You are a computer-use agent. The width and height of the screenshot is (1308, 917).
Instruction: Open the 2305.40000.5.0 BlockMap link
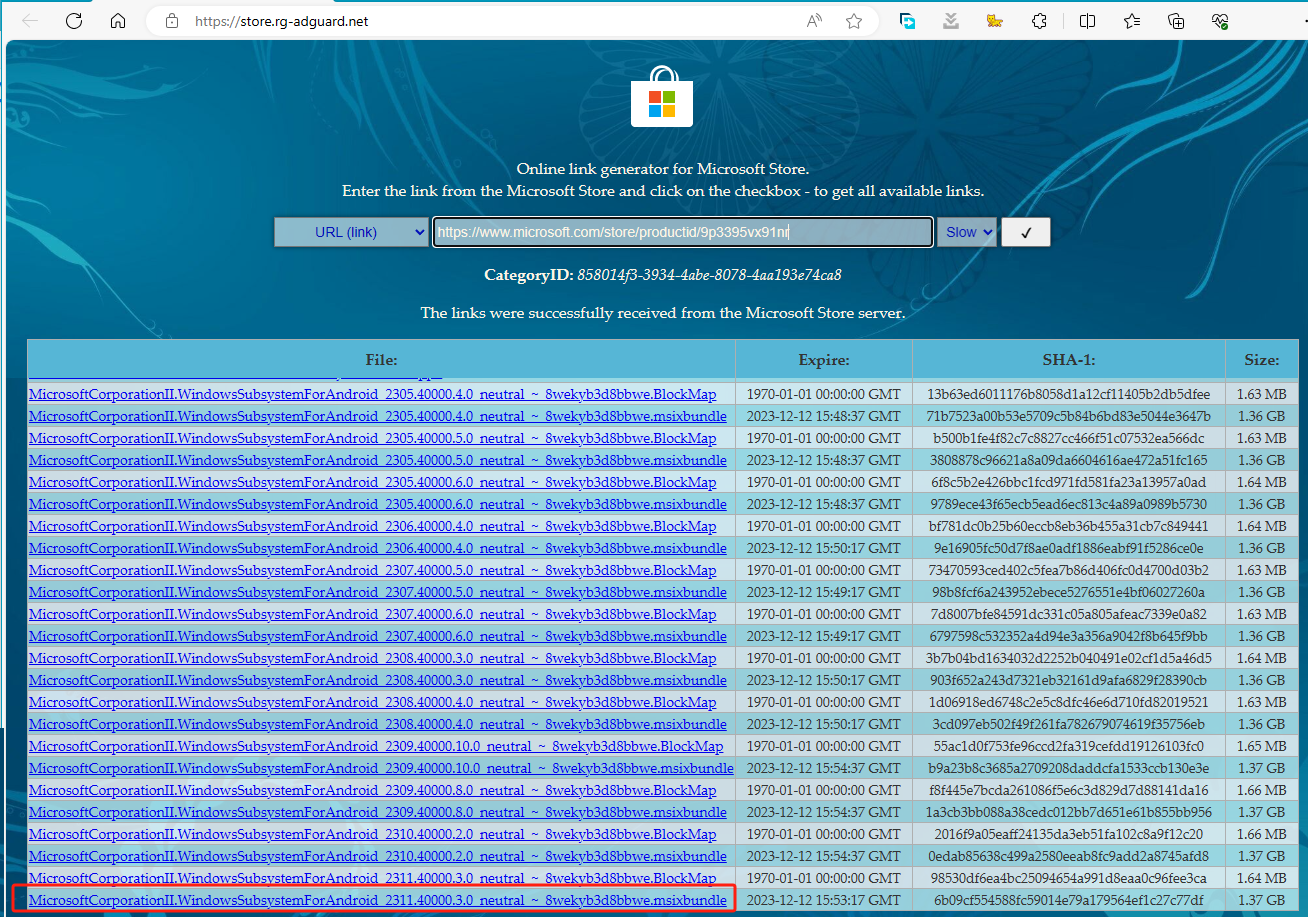click(x=373, y=438)
